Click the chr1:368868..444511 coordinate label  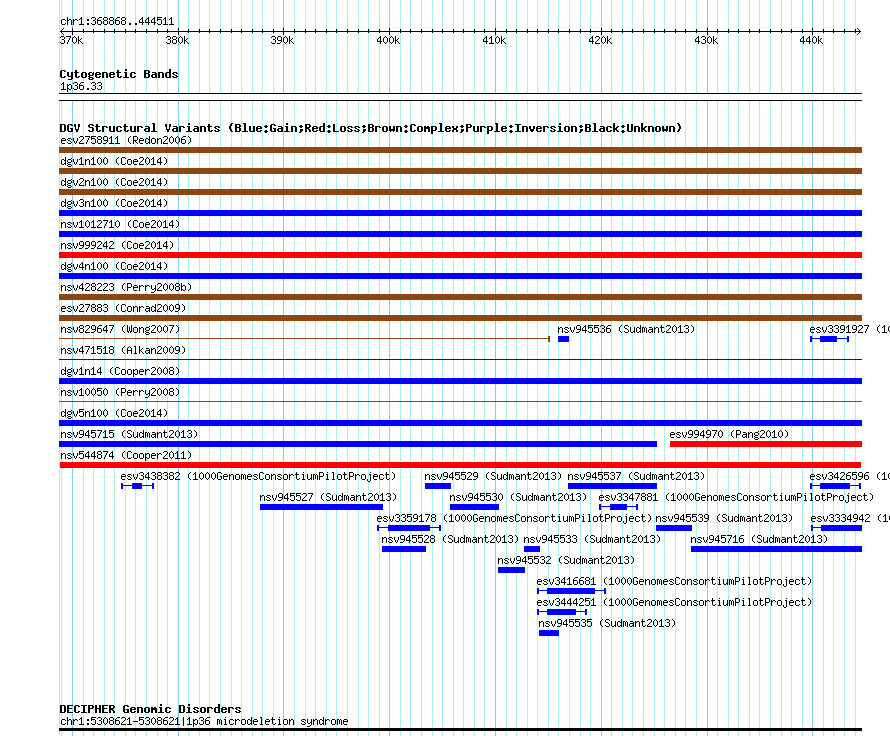(x=117, y=21)
